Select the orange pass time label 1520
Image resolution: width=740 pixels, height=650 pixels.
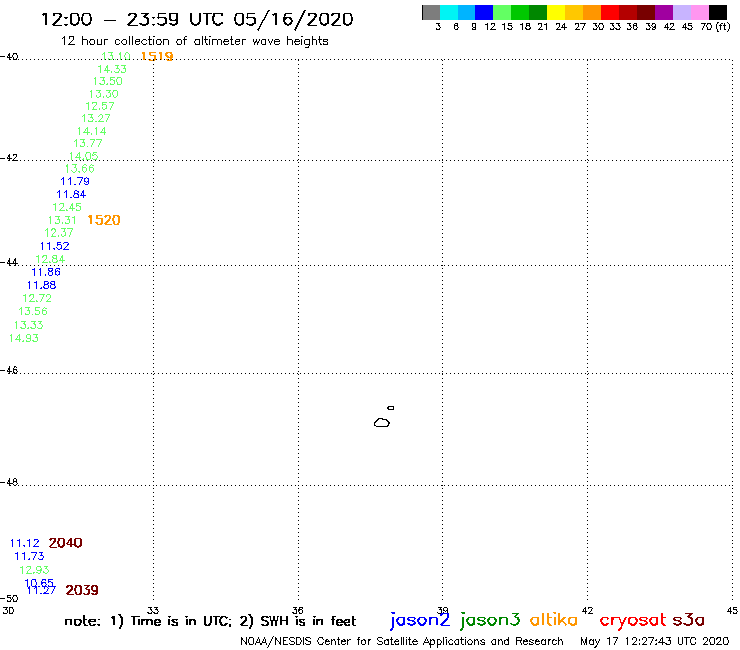point(104,220)
